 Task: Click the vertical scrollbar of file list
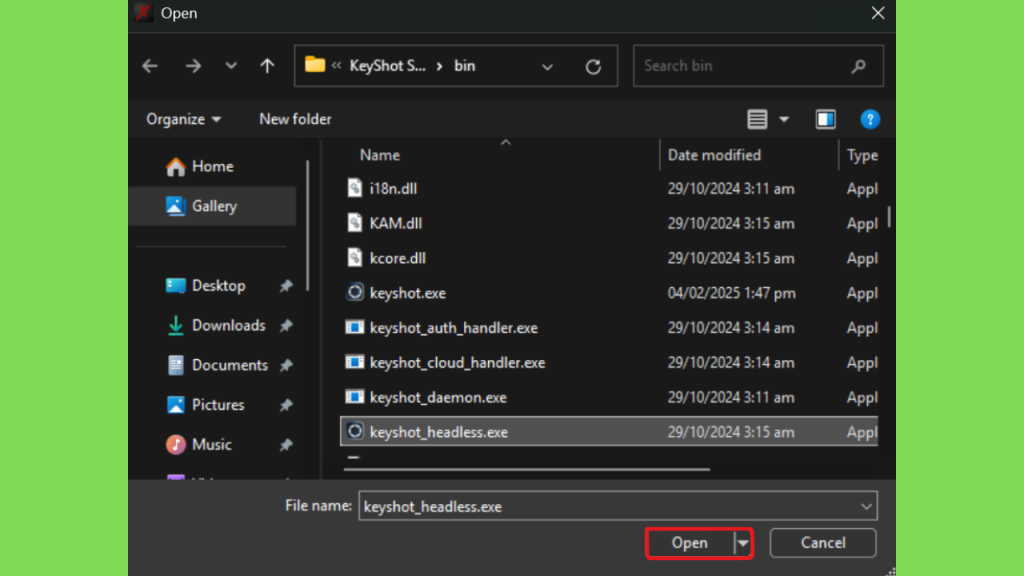(x=889, y=217)
